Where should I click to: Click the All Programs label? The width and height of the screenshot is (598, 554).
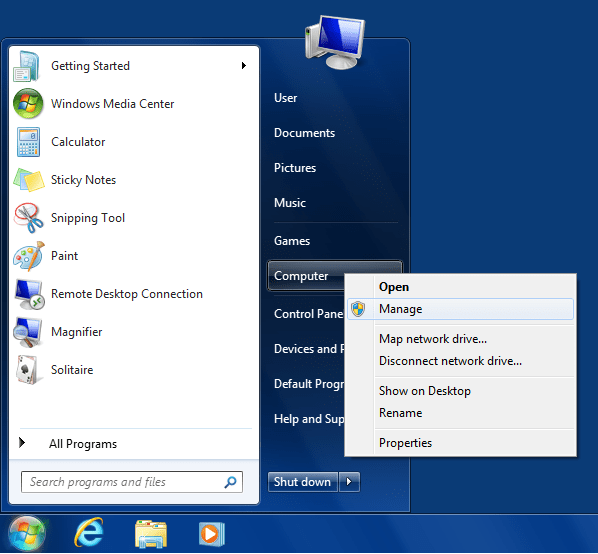(x=83, y=444)
